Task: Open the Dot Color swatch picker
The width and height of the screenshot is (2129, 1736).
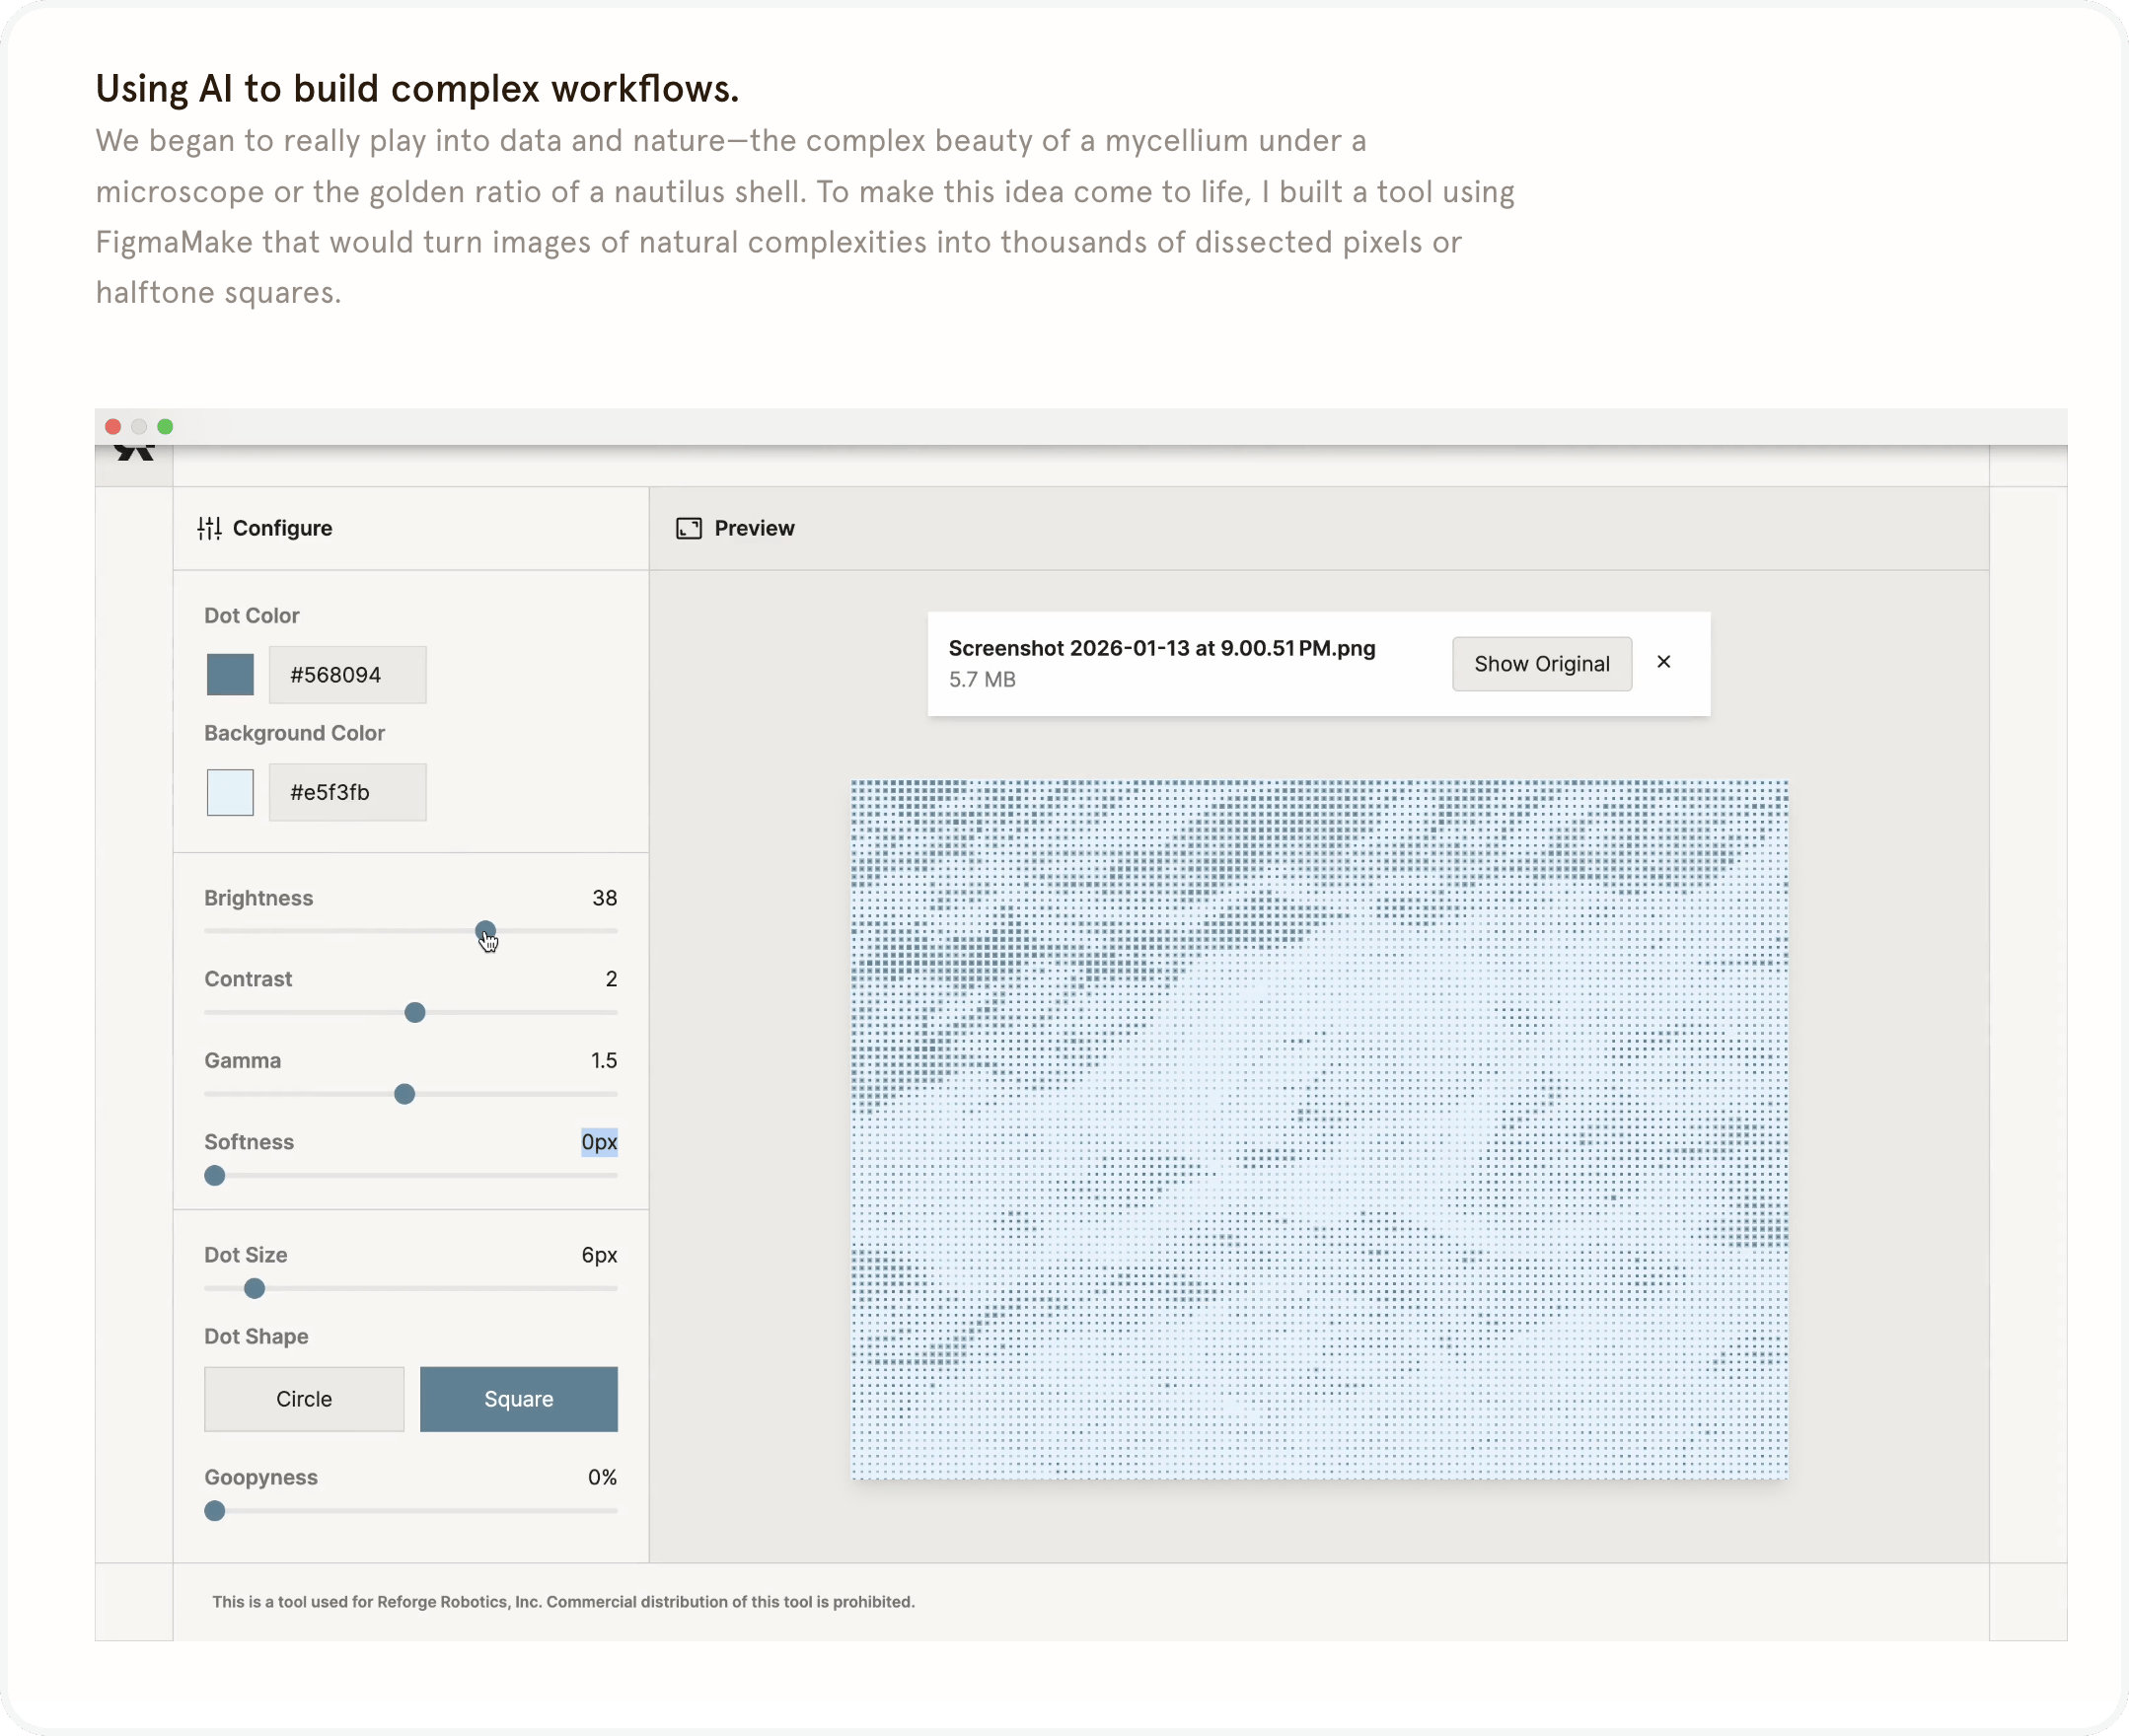Action: 230,675
